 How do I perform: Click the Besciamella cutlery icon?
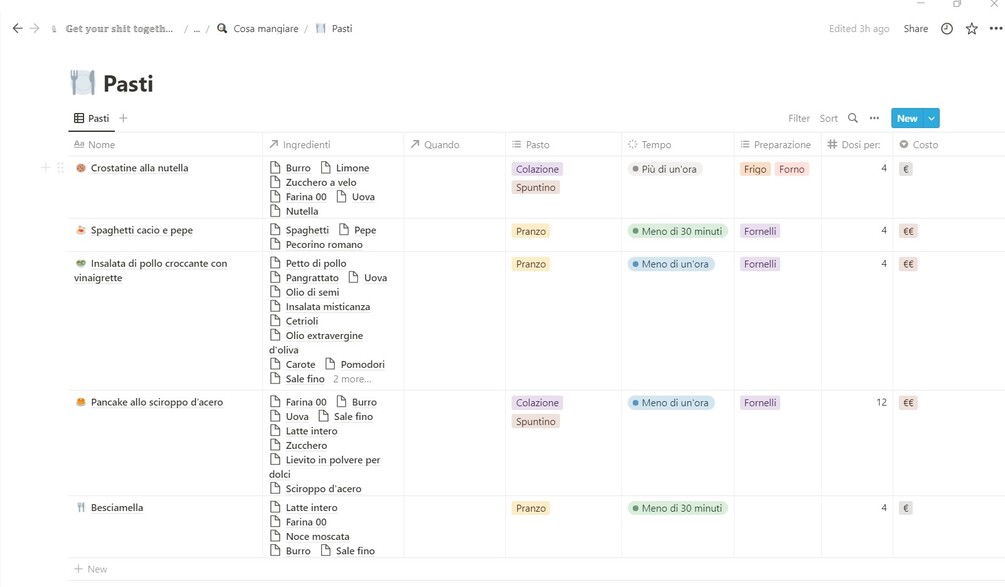coord(81,508)
